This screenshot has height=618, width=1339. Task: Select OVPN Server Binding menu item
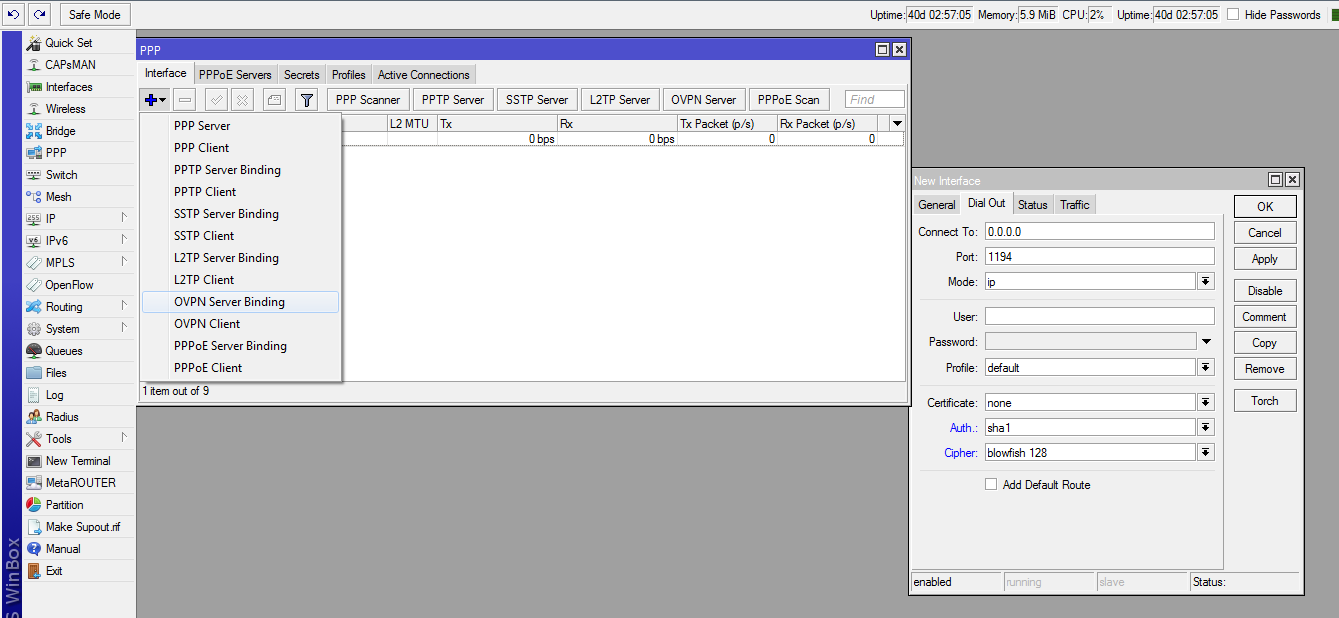click(240, 302)
